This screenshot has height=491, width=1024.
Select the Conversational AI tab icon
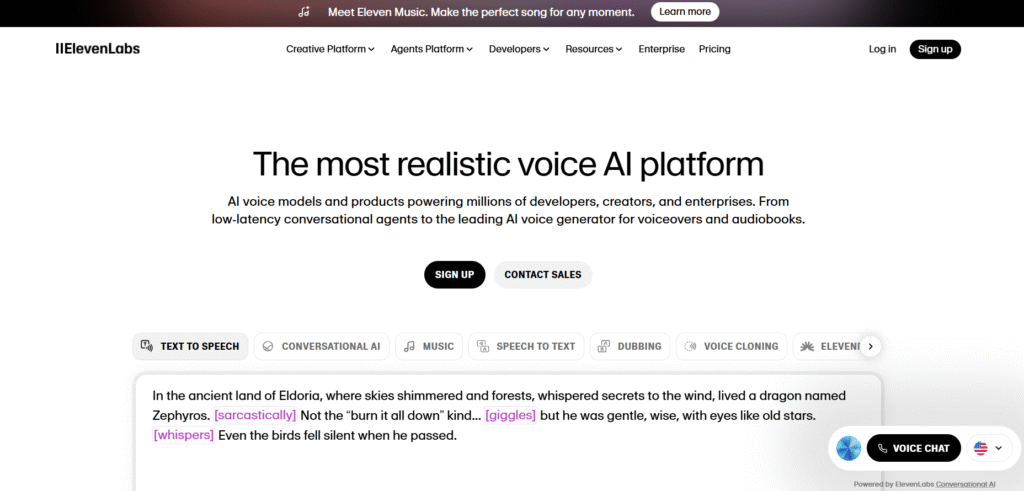point(268,346)
